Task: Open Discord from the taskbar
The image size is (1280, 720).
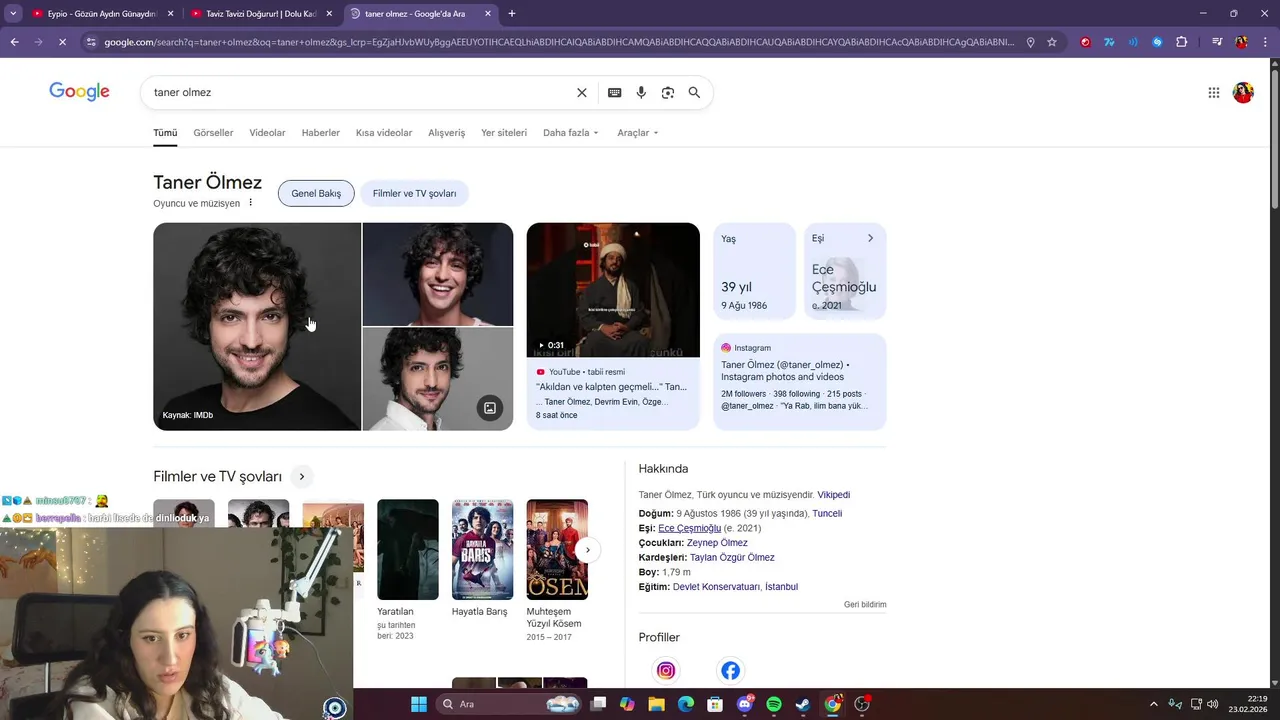Action: click(x=745, y=704)
